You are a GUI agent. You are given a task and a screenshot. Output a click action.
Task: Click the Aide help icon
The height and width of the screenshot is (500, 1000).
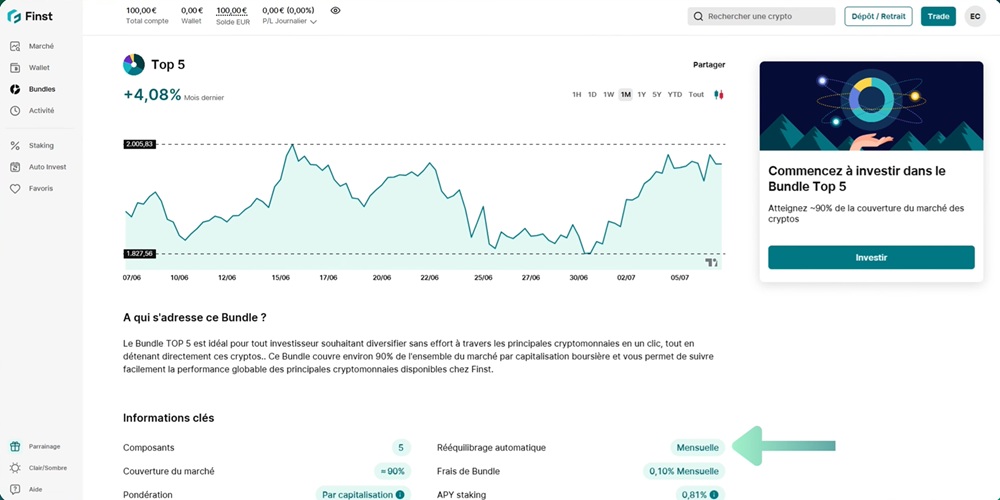click(x=15, y=489)
